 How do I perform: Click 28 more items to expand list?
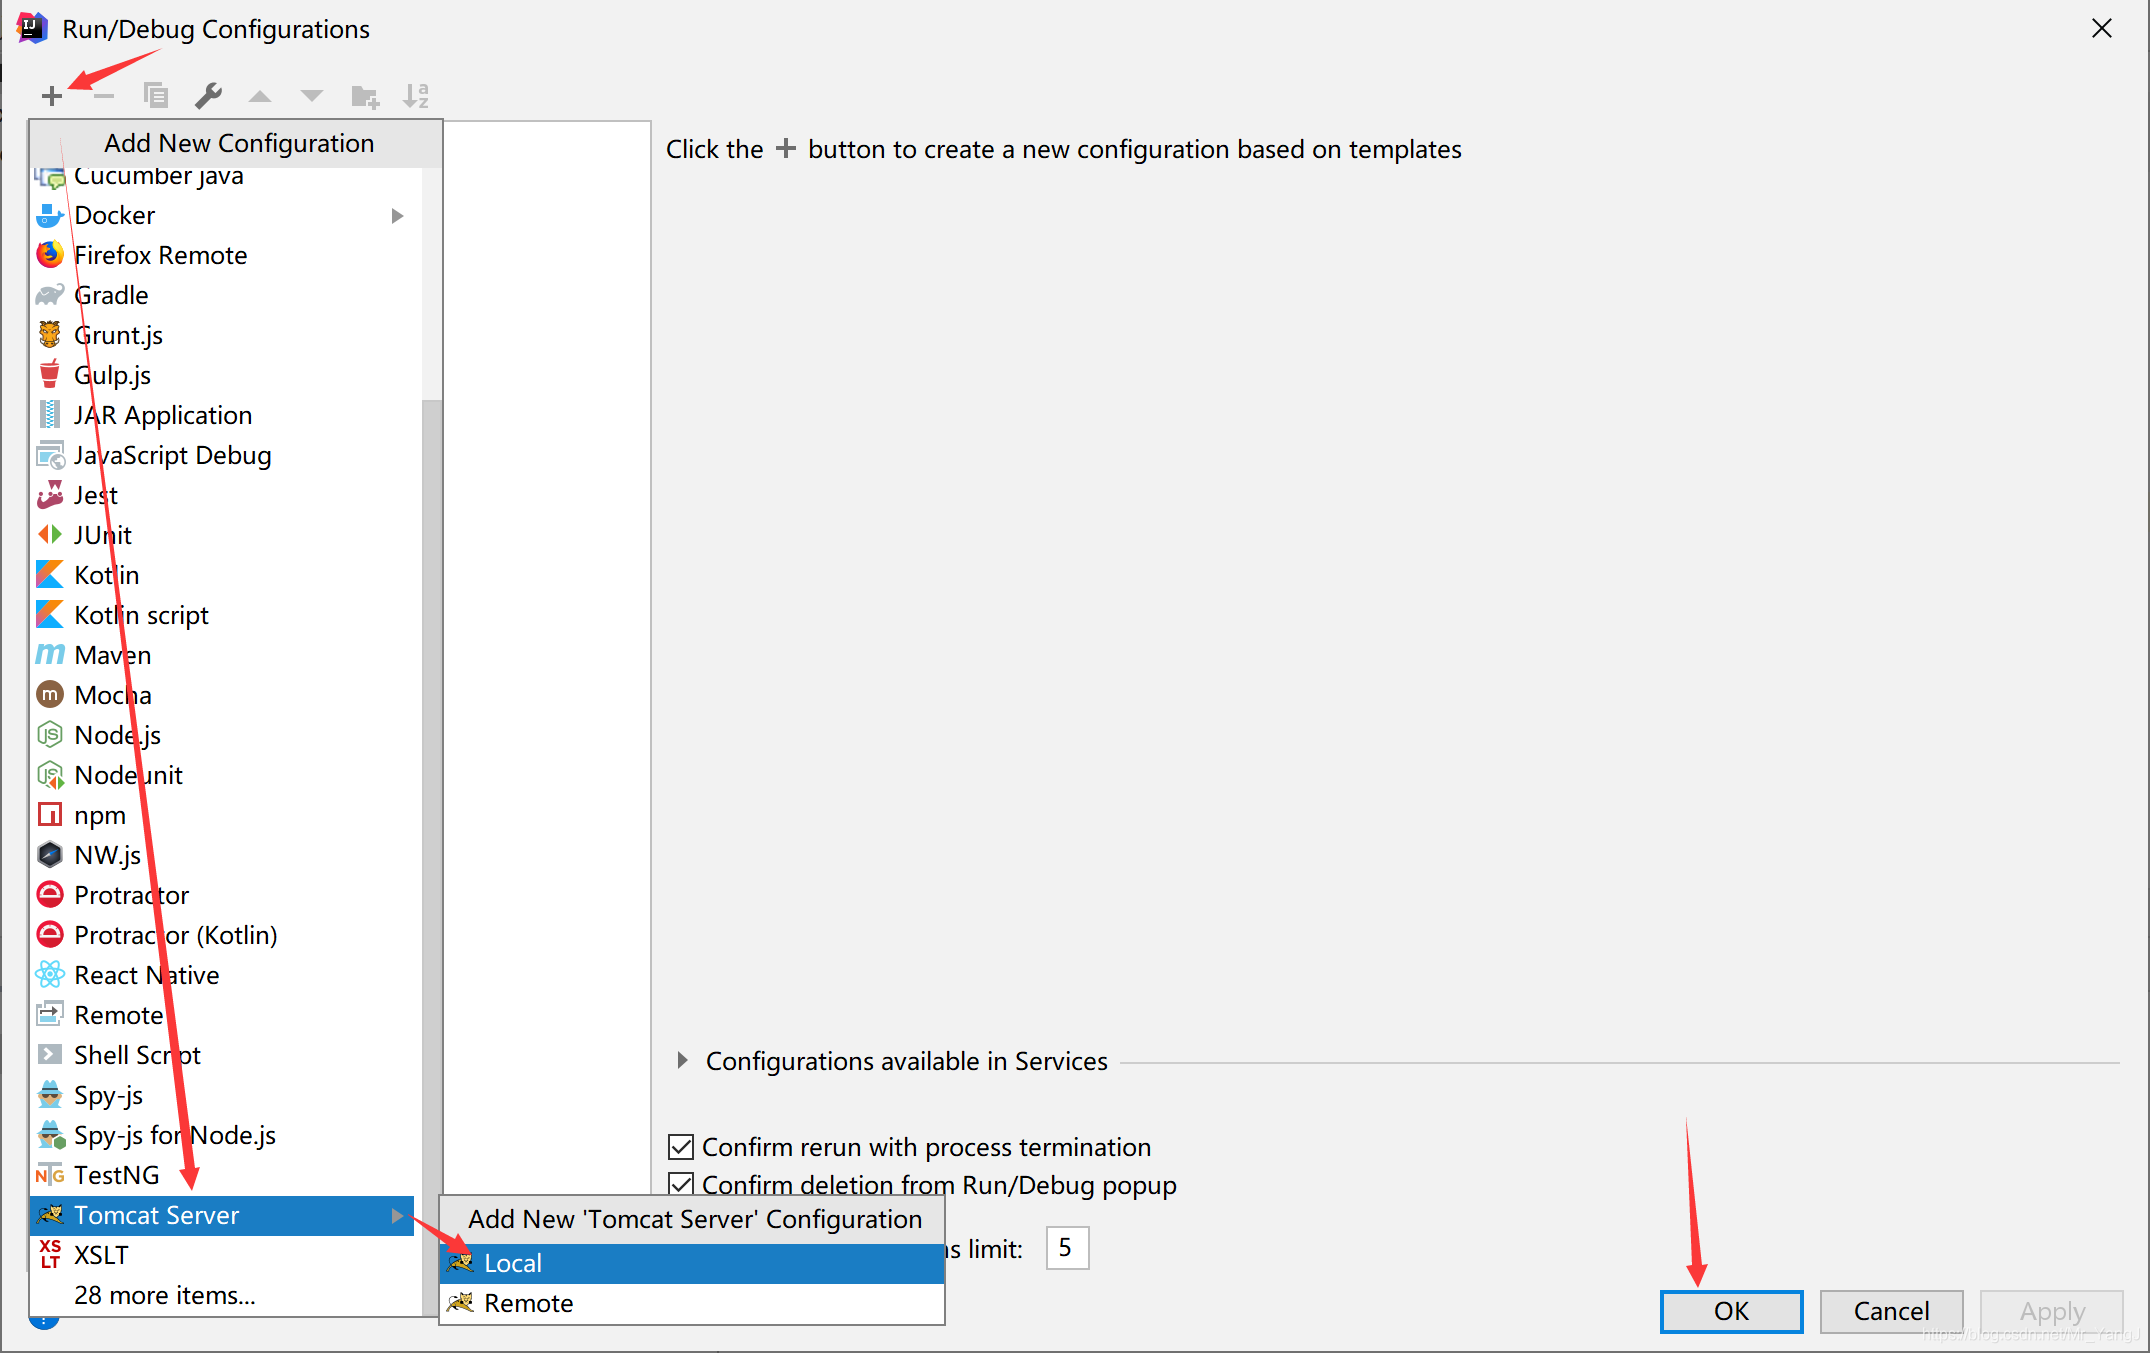[x=164, y=1295]
